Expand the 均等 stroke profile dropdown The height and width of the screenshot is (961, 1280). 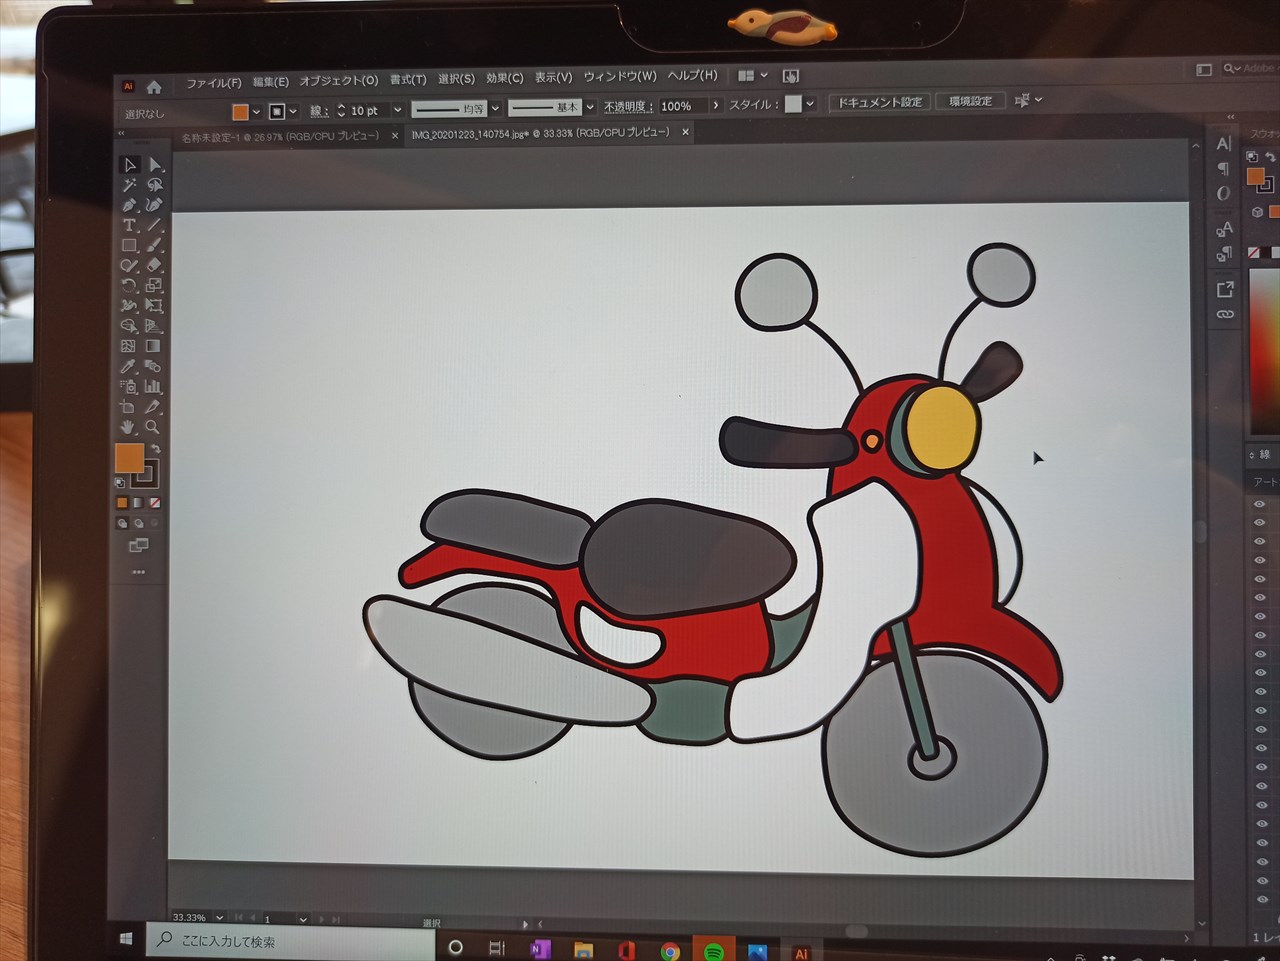point(495,109)
